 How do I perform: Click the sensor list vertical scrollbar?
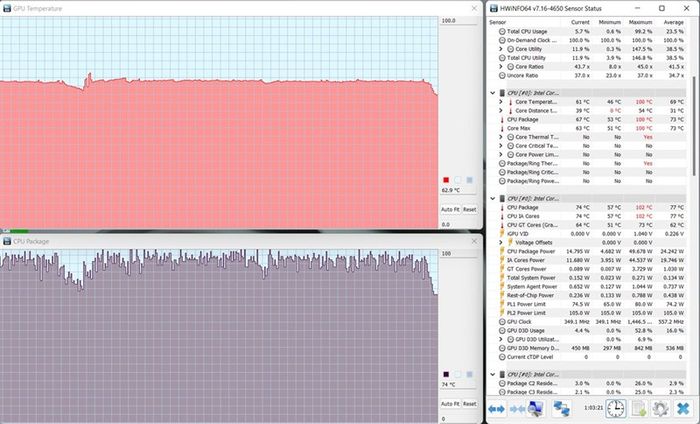pos(693,125)
